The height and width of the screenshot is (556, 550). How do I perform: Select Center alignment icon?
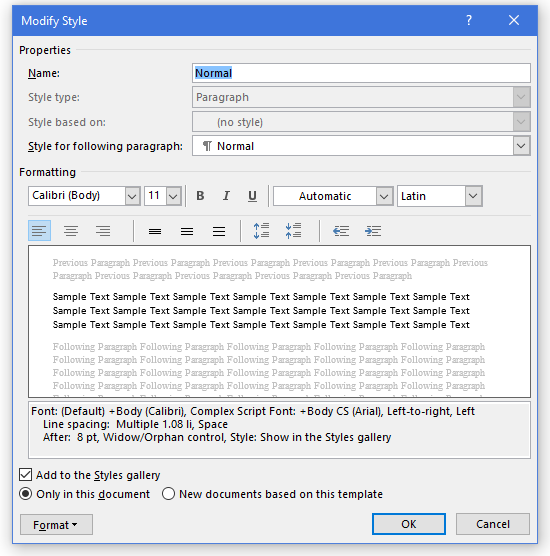(x=71, y=231)
